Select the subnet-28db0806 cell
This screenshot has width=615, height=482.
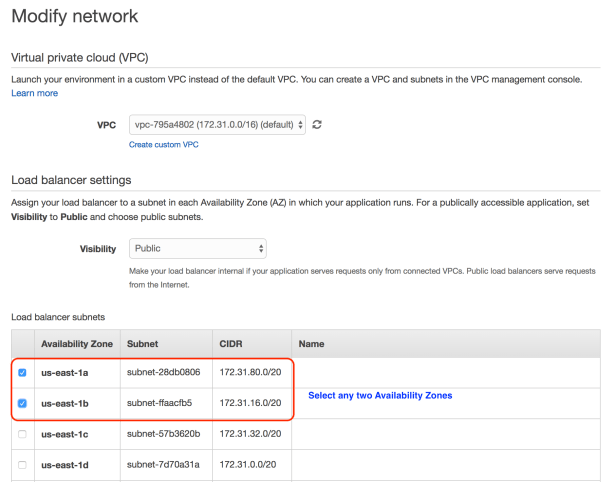pos(164,373)
